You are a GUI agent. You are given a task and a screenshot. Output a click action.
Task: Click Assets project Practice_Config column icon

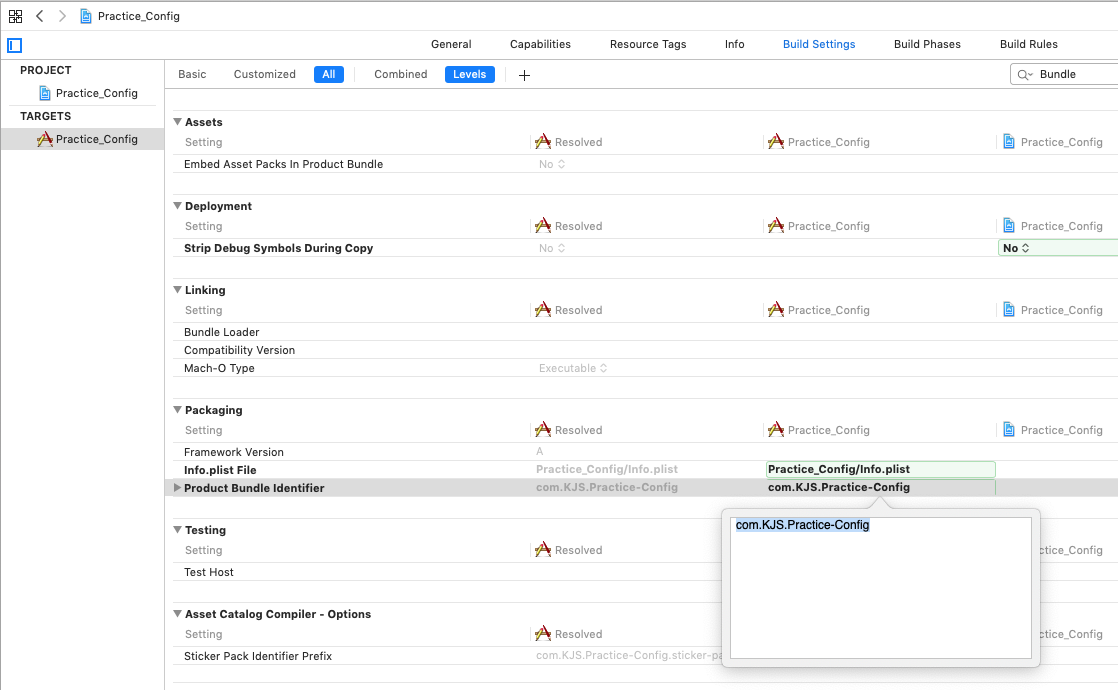(x=1009, y=141)
